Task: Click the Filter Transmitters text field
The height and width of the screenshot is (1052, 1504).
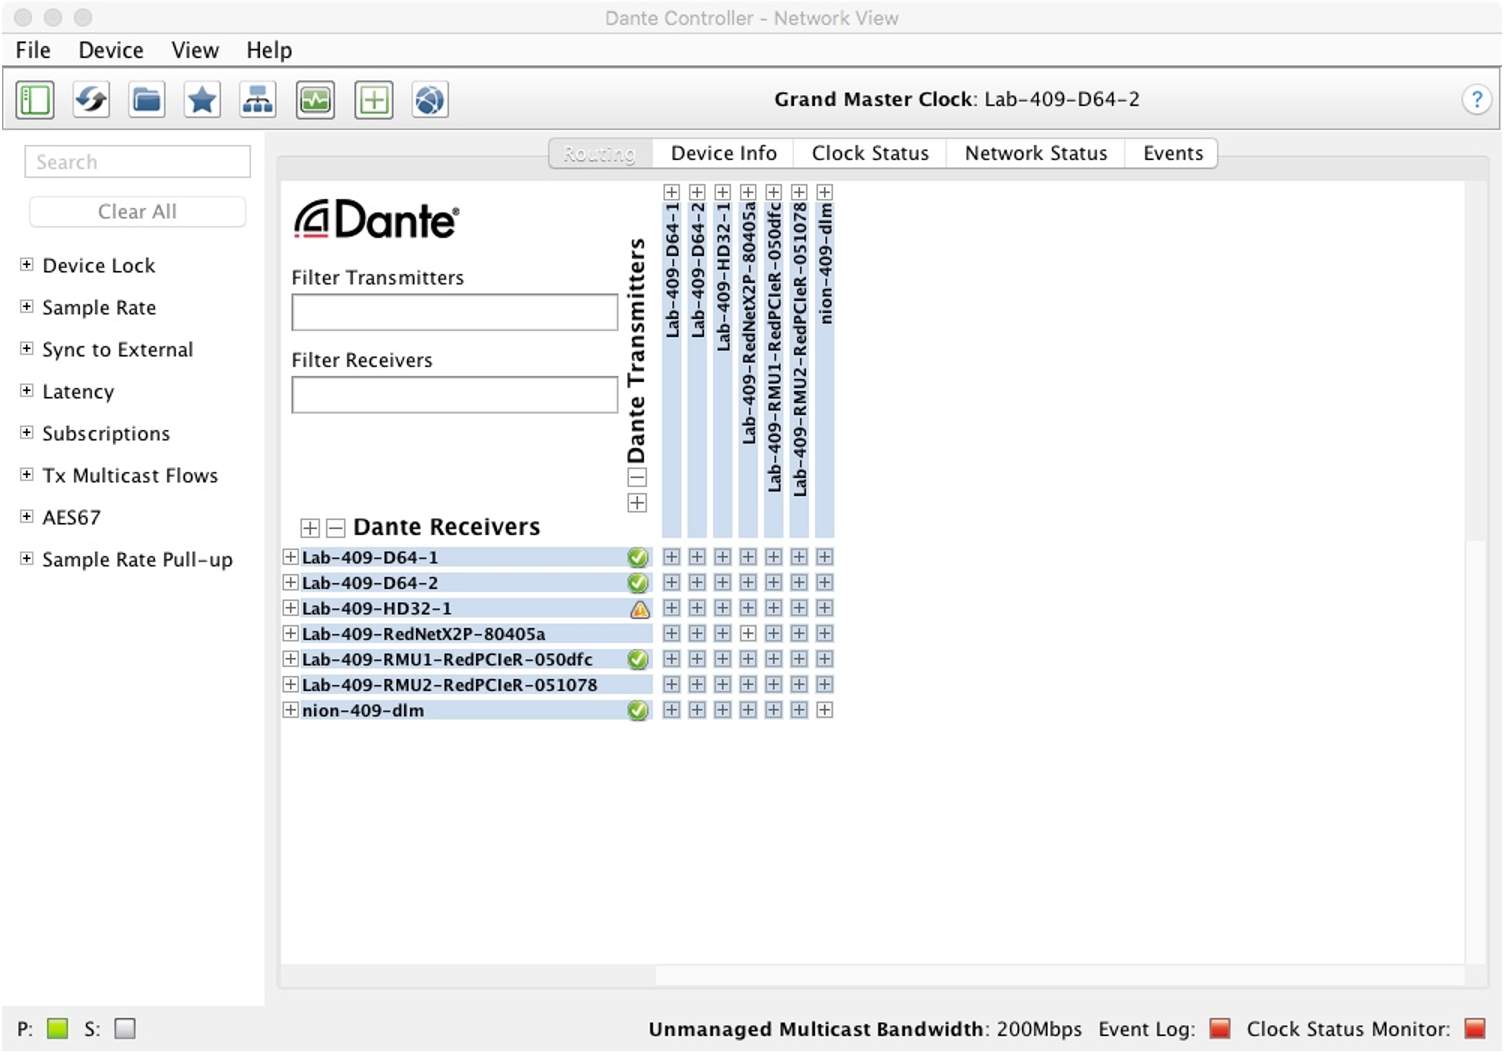Action: 454,312
